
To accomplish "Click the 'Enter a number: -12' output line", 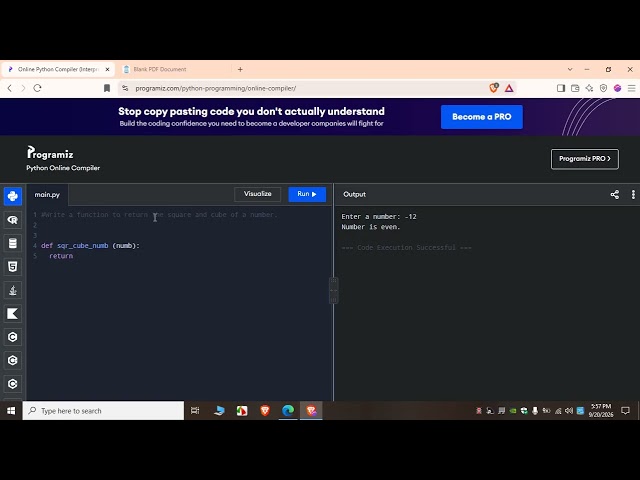I will click(x=379, y=217).
